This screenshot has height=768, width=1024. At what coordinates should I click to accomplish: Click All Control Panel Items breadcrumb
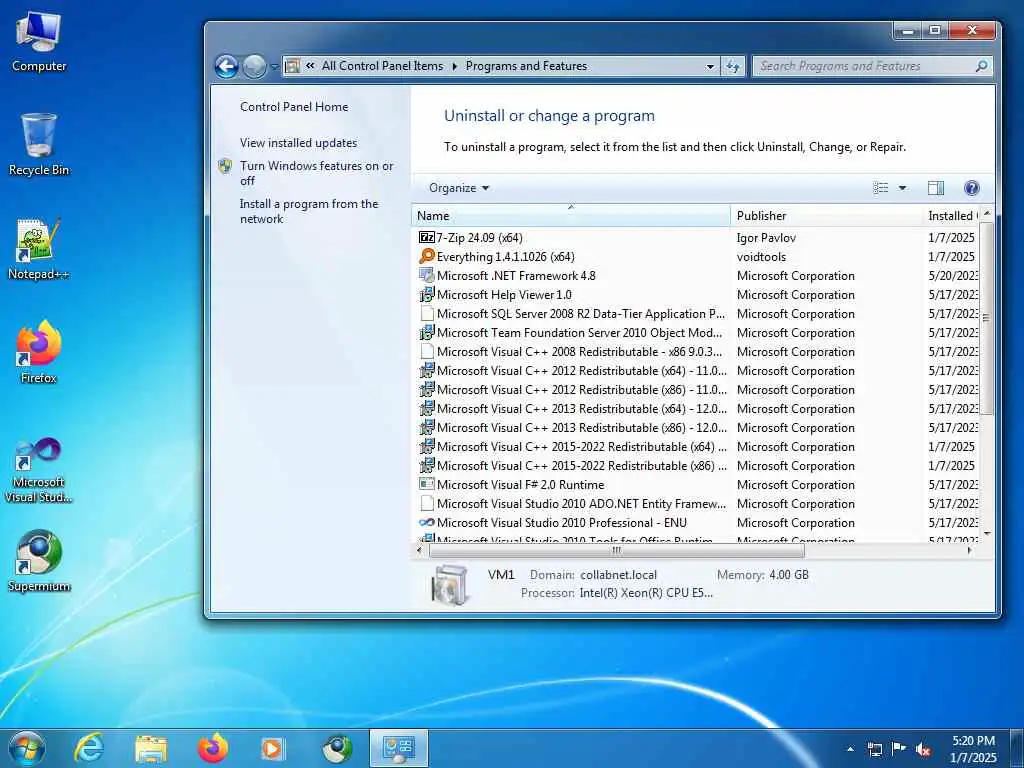(x=382, y=66)
